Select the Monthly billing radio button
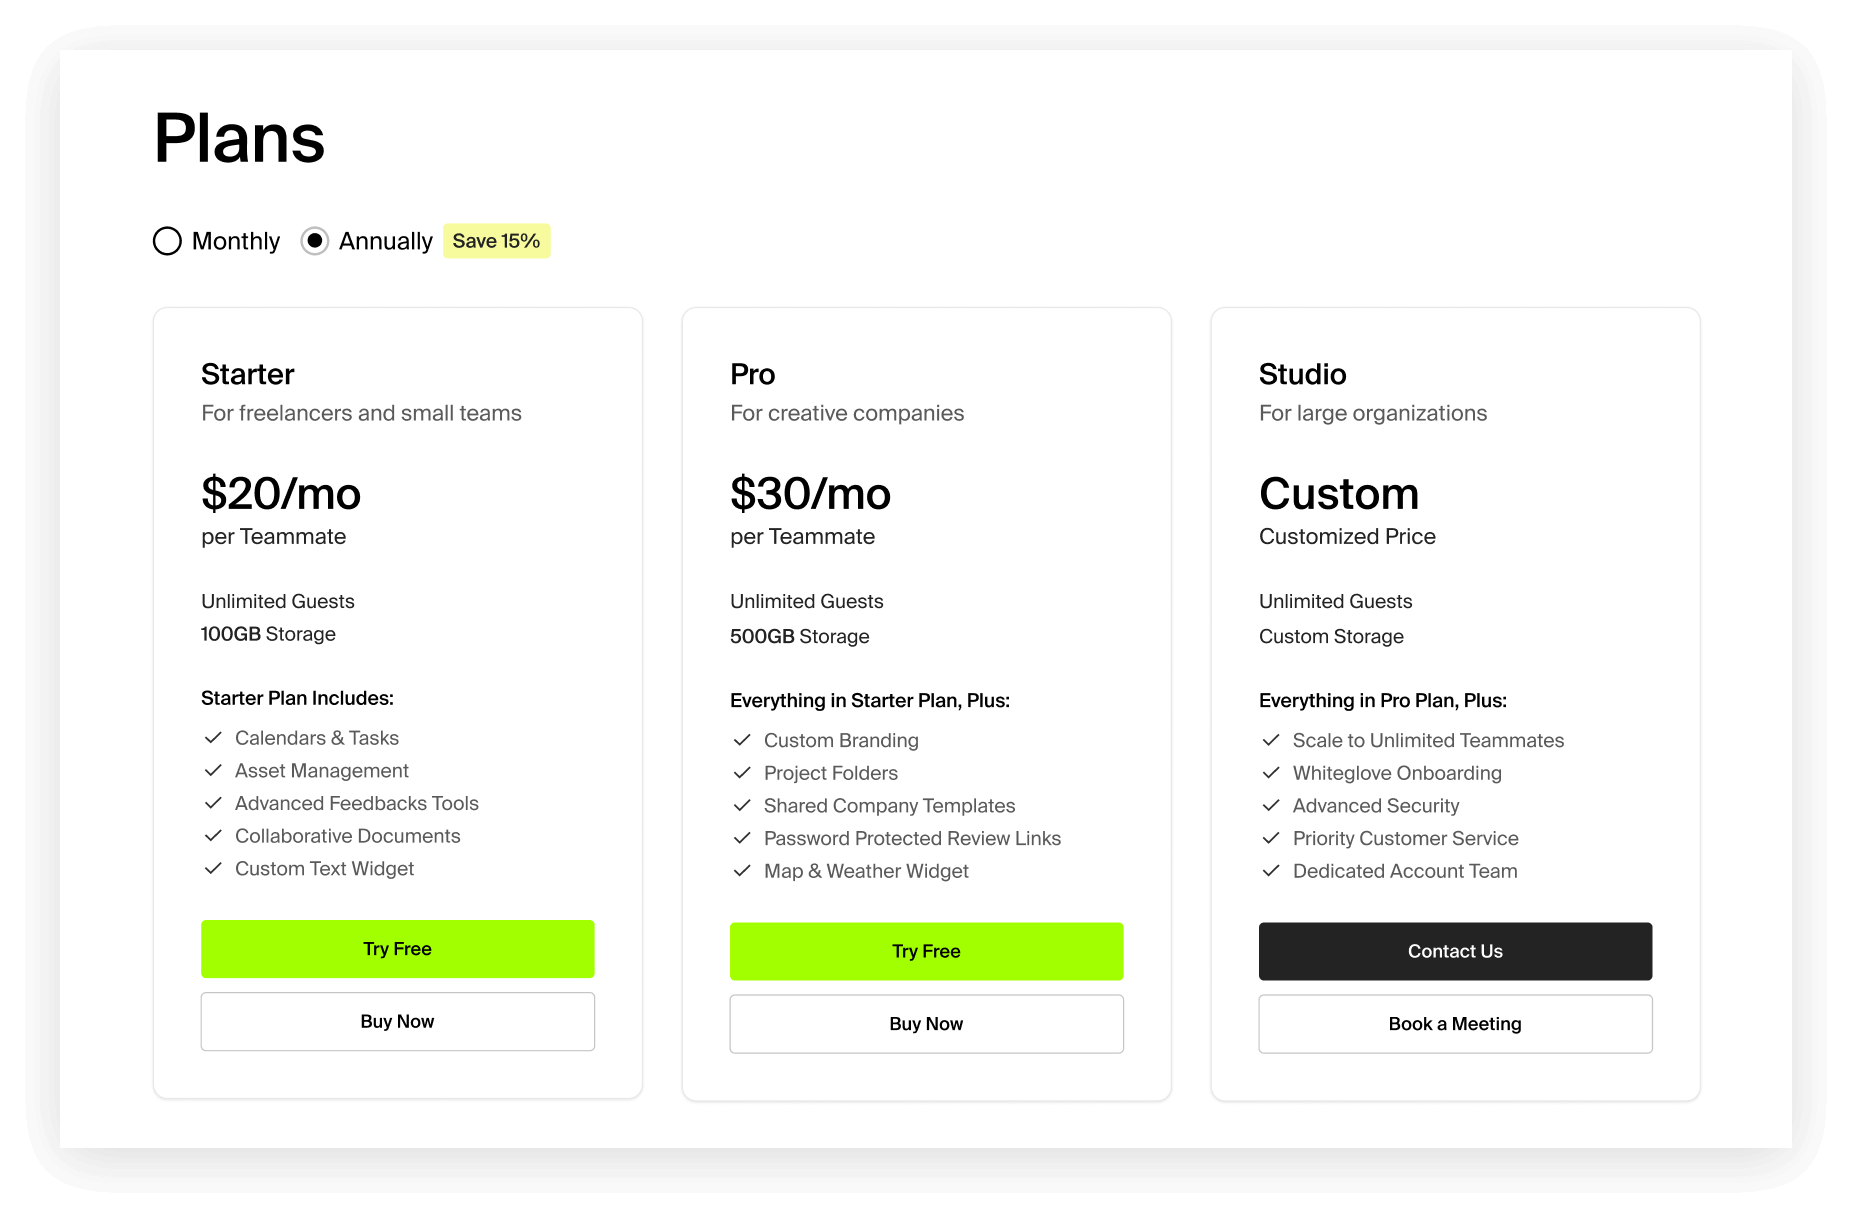Image resolution: width=1852 pixels, height=1218 pixels. (x=167, y=241)
